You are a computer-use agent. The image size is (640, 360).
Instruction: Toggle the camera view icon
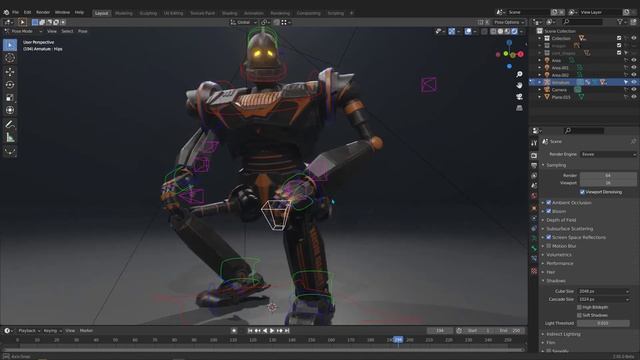(x=519, y=96)
